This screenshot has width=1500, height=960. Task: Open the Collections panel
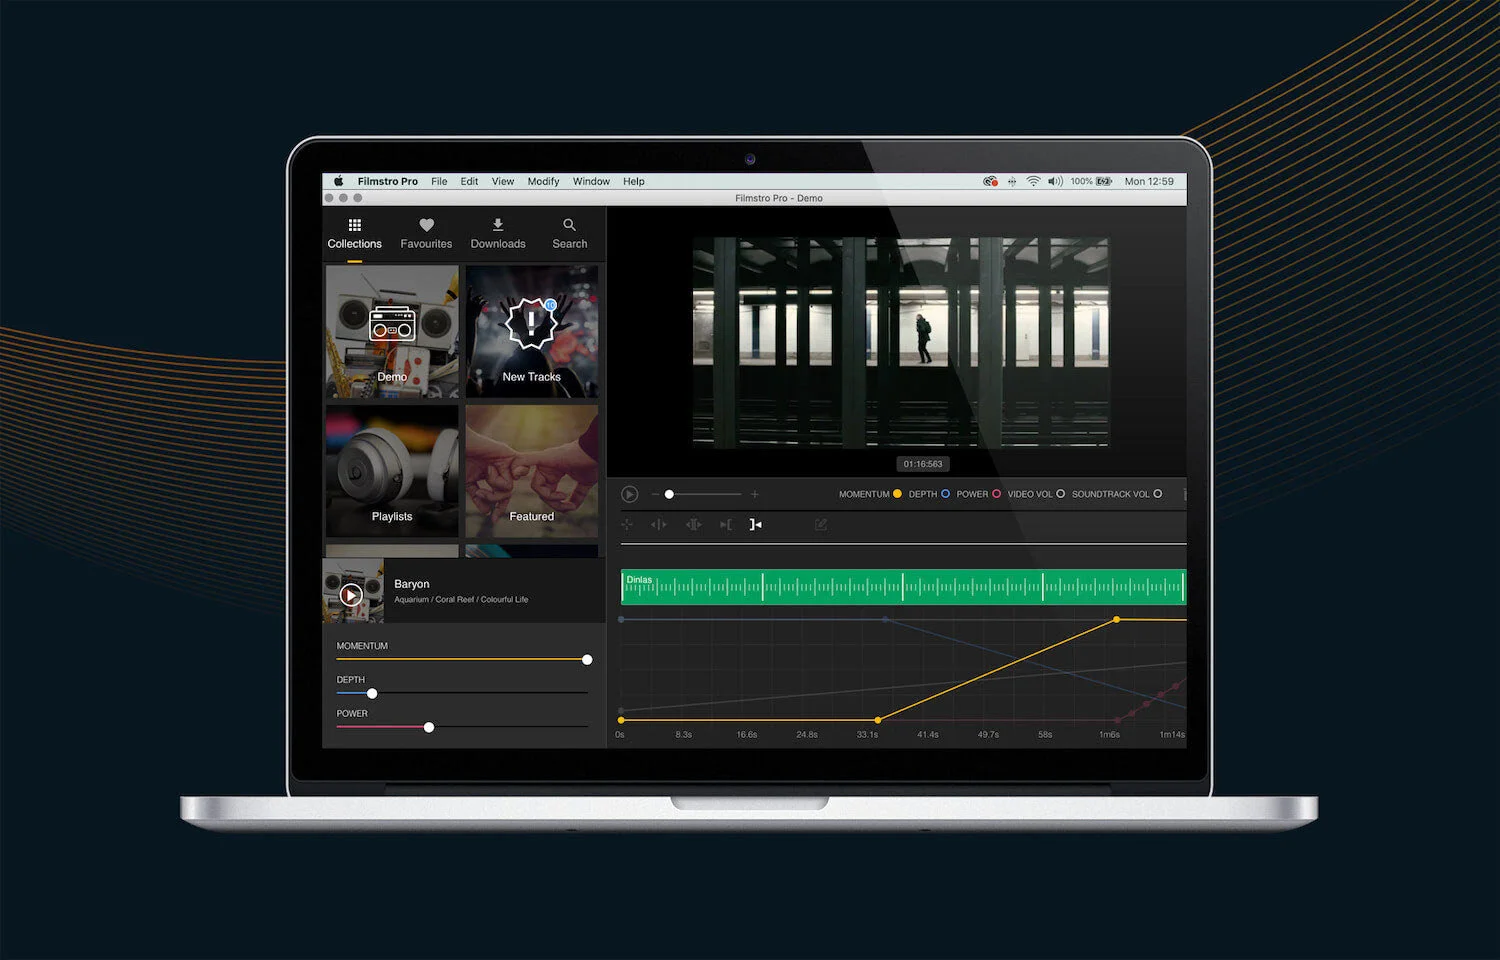(x=354, y=233)
